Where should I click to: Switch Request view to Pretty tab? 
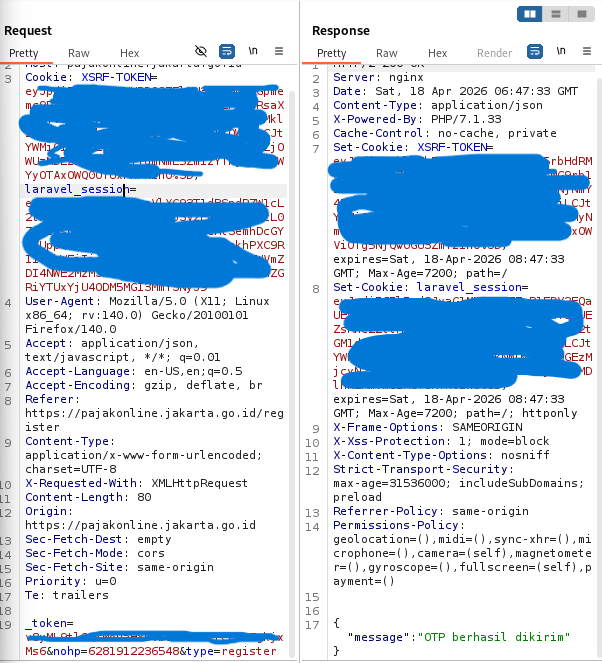pos(24,53)
